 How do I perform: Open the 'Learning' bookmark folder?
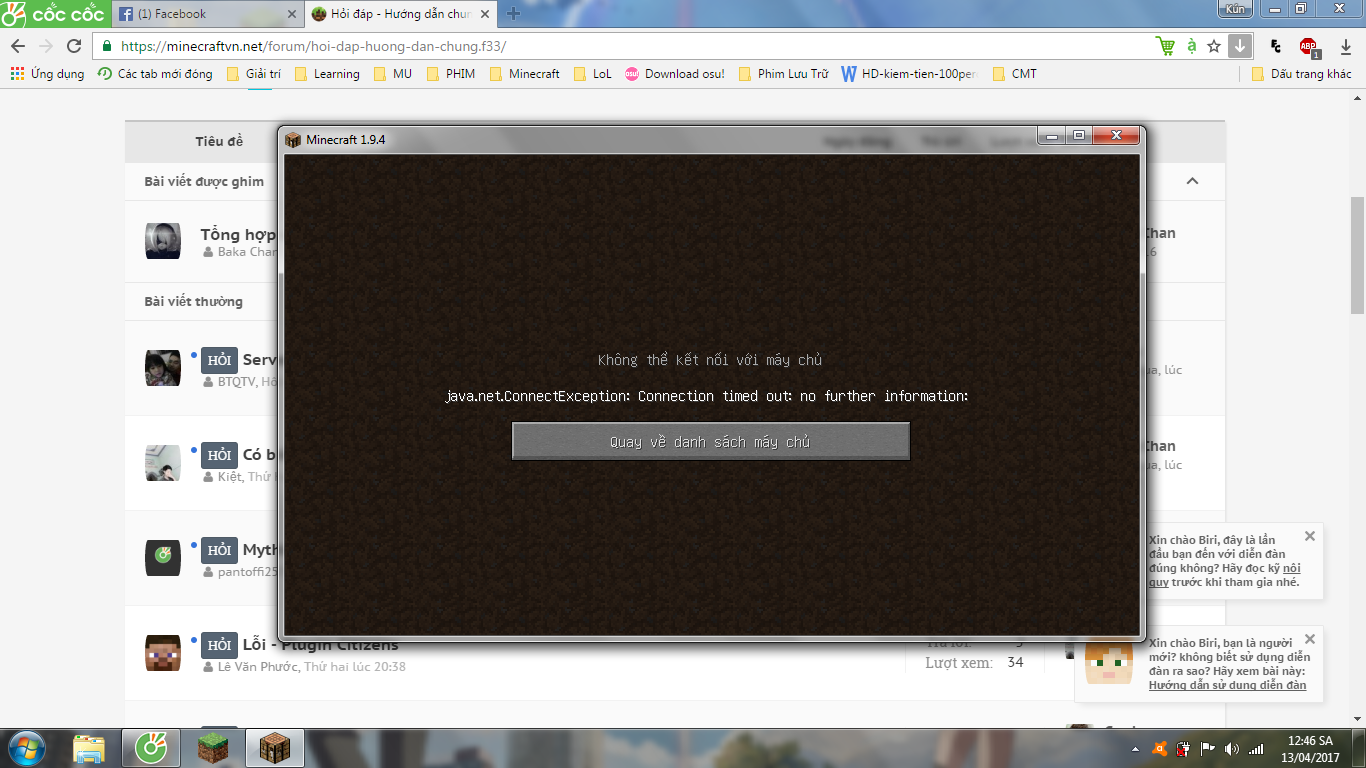tap(327, 74)
